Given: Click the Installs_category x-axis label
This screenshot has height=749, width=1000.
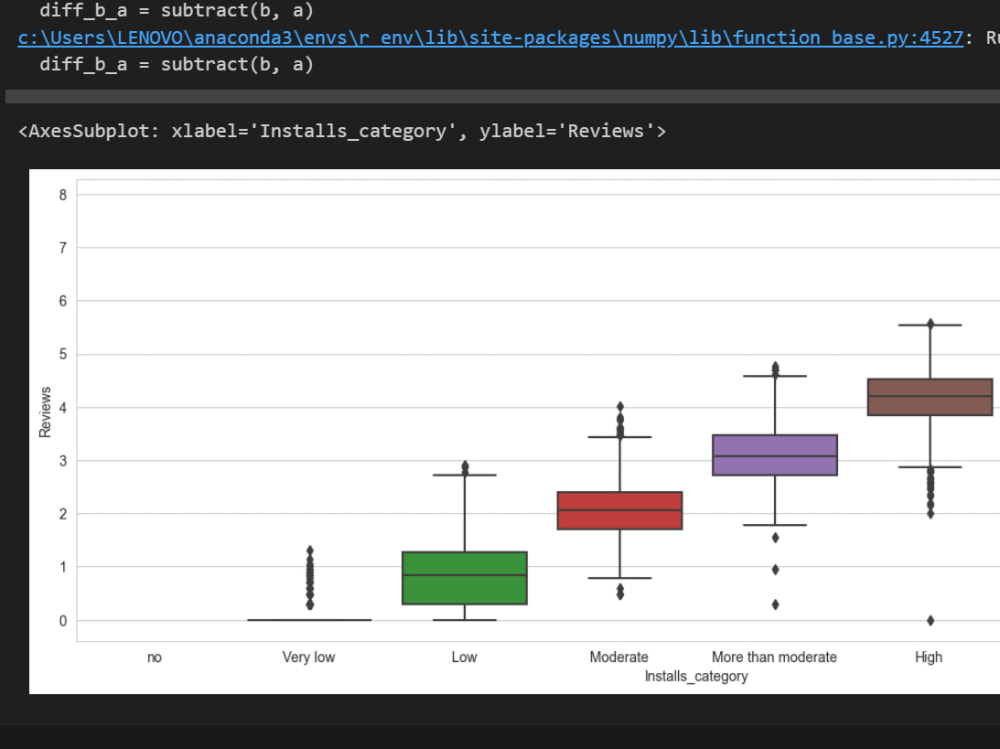Looking at the screenshot, I should coord(696,676).
